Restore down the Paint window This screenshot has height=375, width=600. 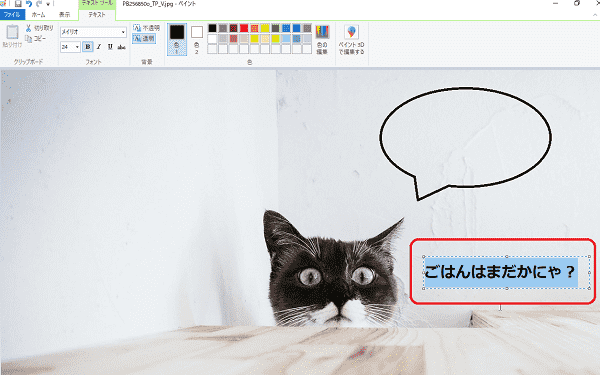click(576, 3)
